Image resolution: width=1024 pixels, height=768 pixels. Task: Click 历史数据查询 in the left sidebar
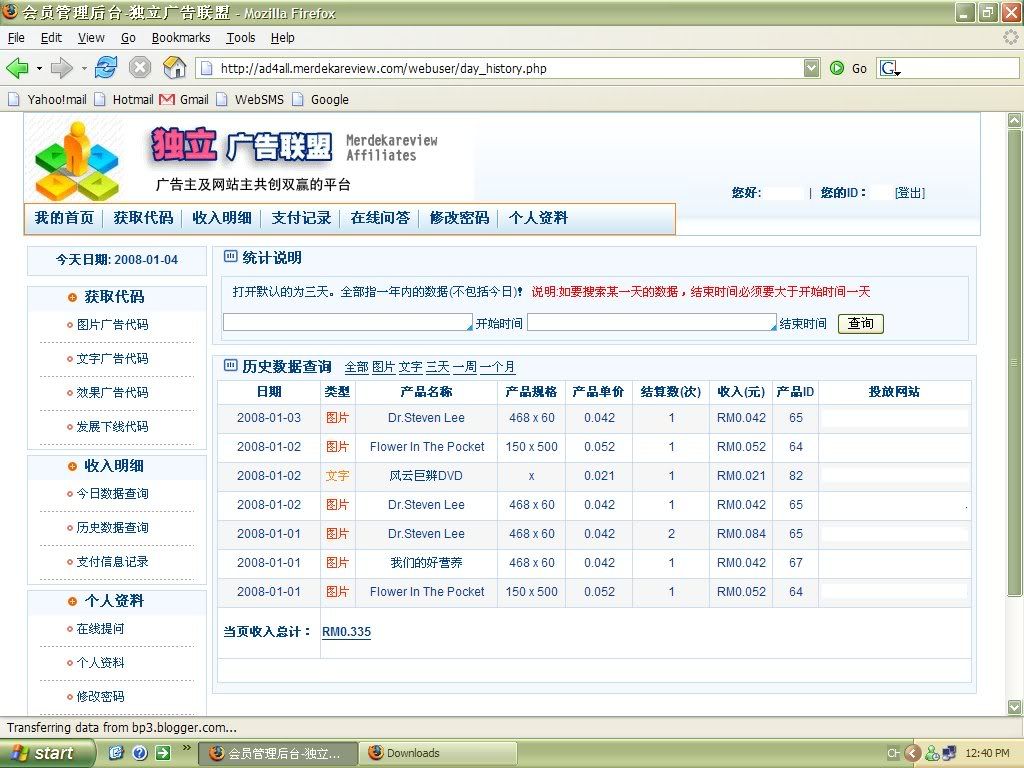click(x=112, y=528)
